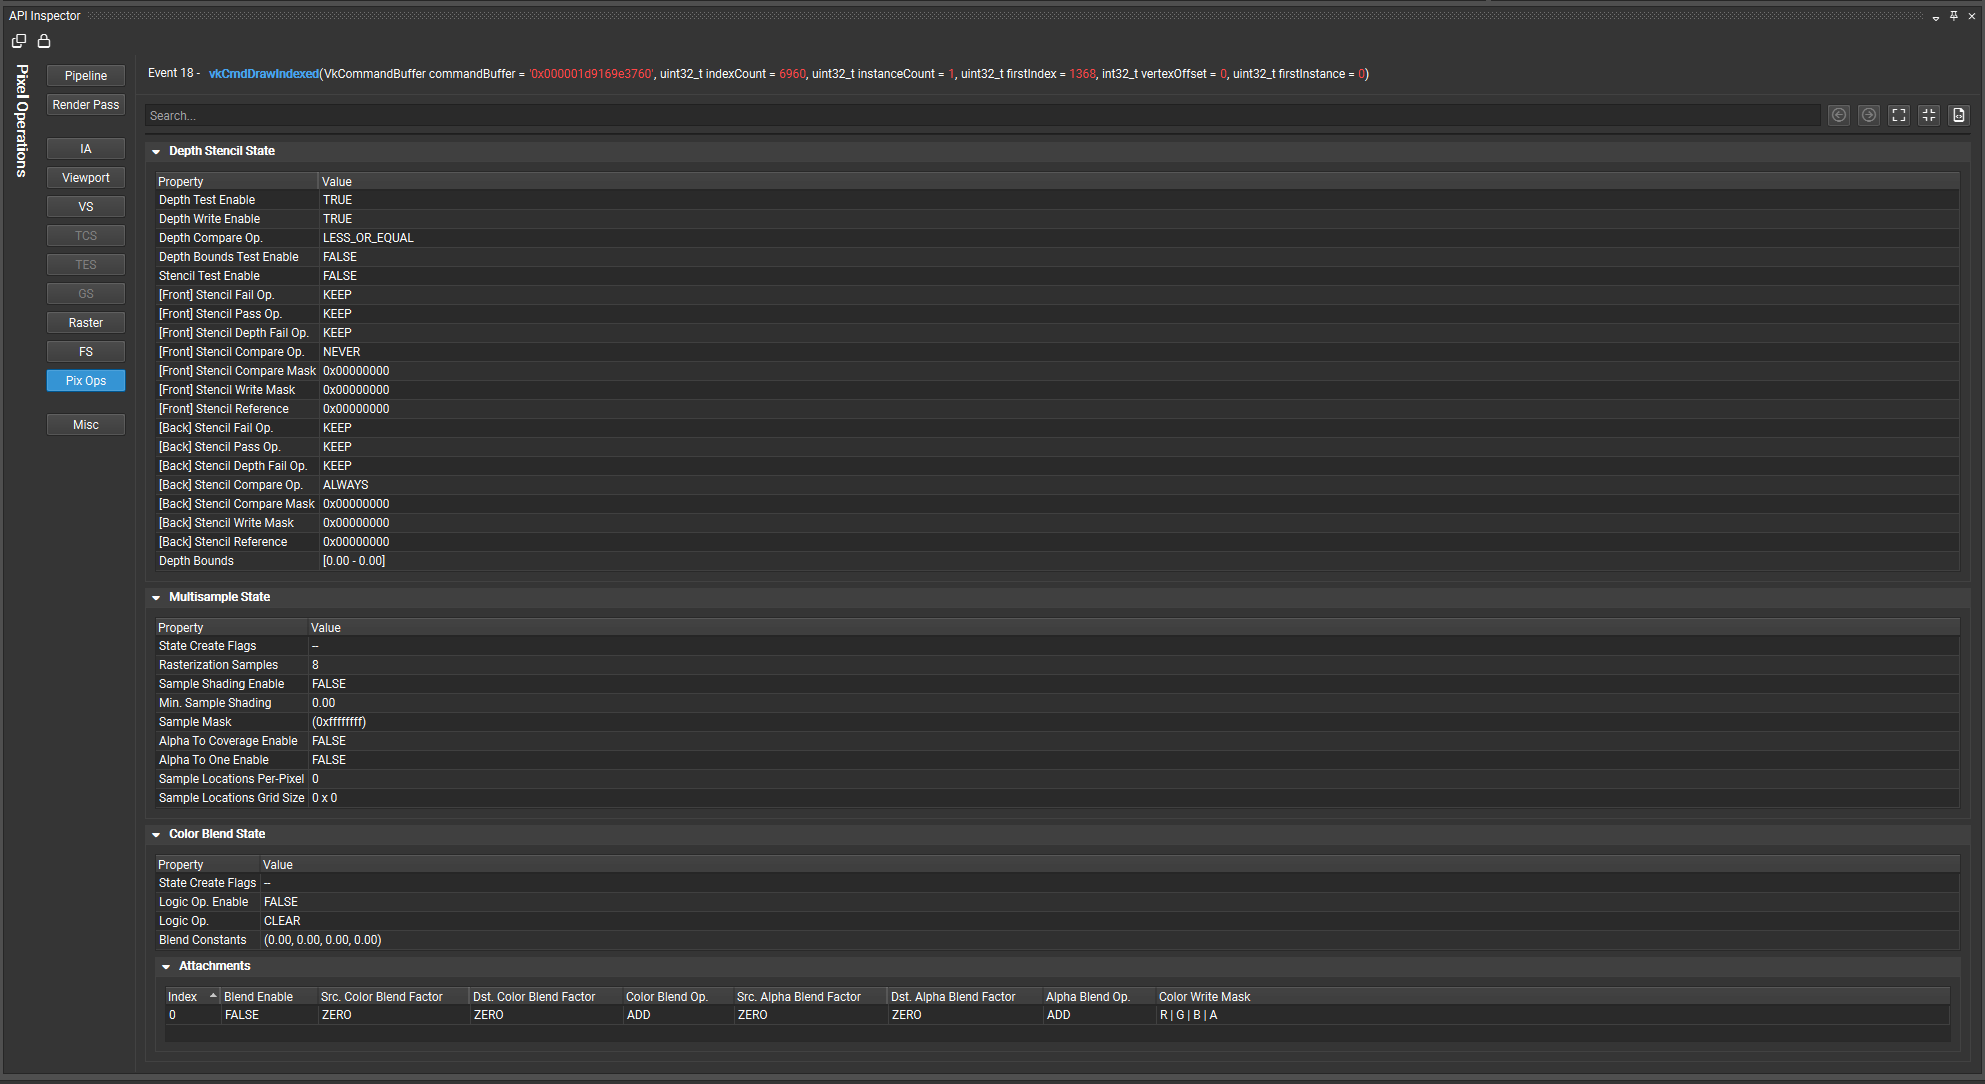Collapse the Multisample State section
The height and width of the screenshot is (1084, 1985).
(157, 596)
